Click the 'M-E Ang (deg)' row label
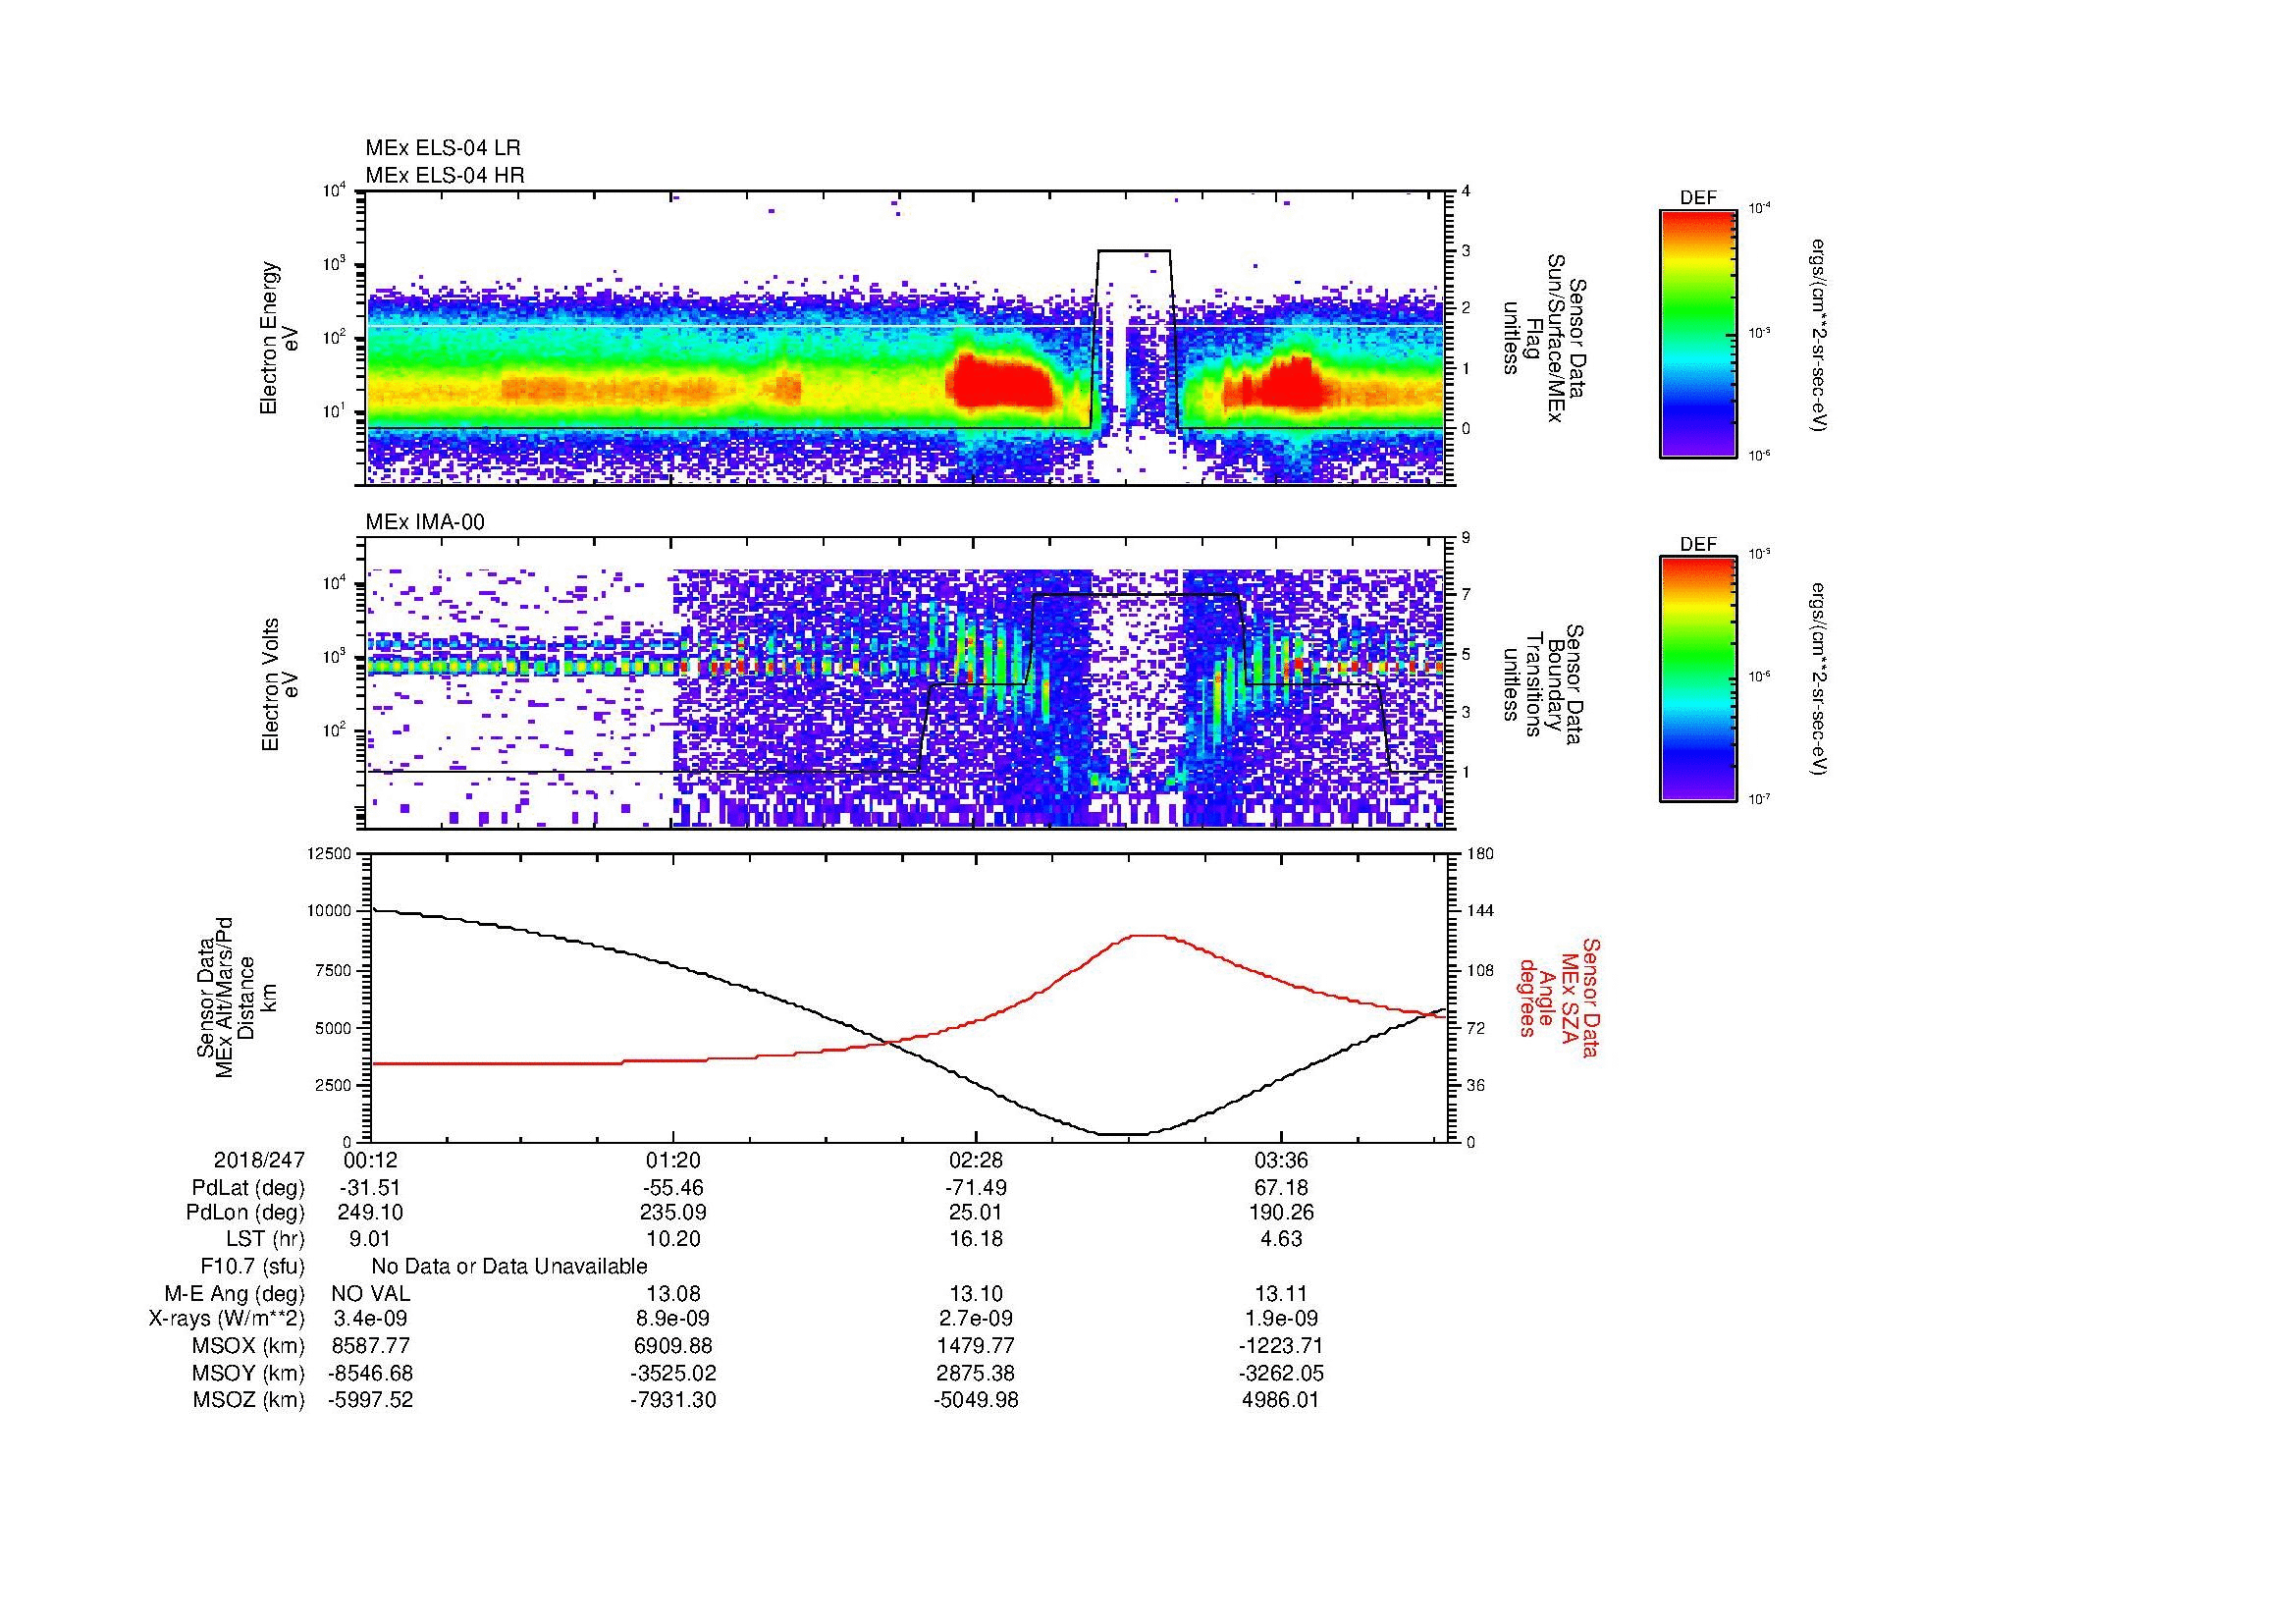This screenshot has height=1623, width=2296. [234, 1294]
